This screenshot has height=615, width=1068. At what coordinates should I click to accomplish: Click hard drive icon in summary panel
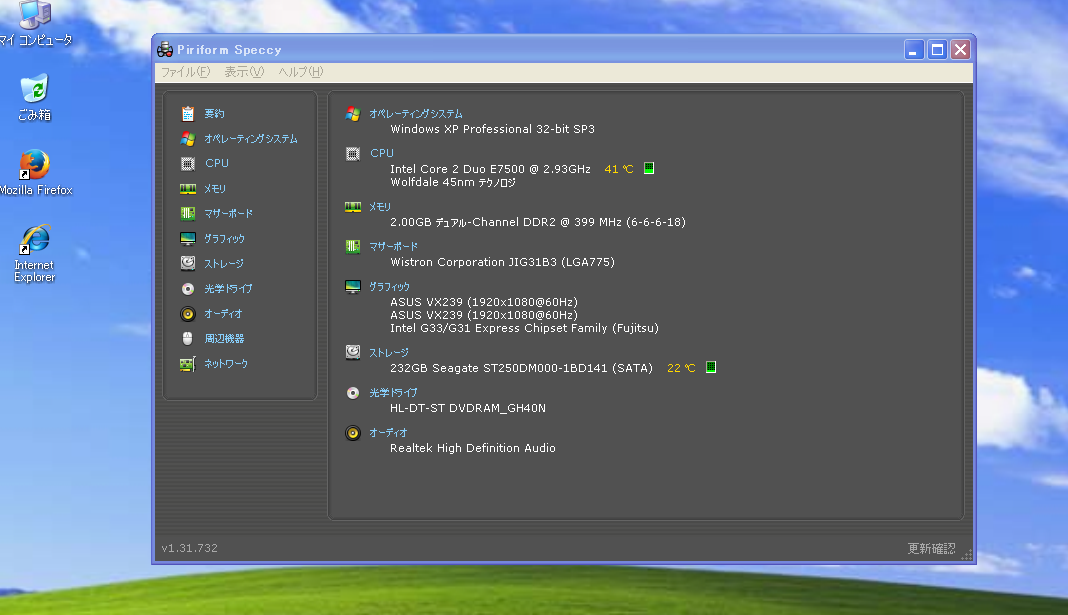coord(353,352)
